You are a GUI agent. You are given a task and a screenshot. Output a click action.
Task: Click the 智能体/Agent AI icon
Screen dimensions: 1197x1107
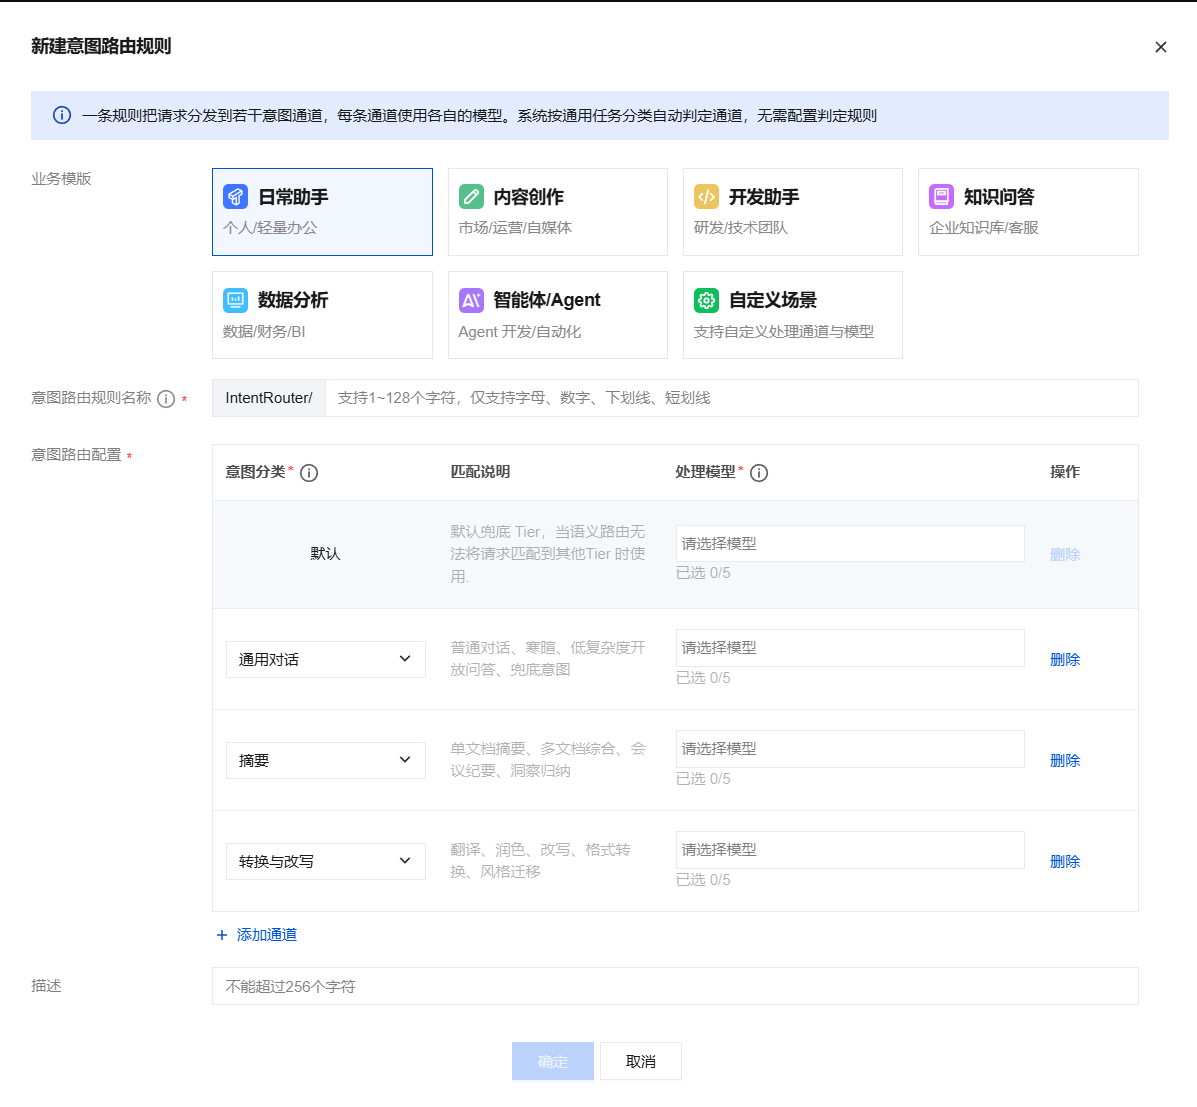coord(471,300)
